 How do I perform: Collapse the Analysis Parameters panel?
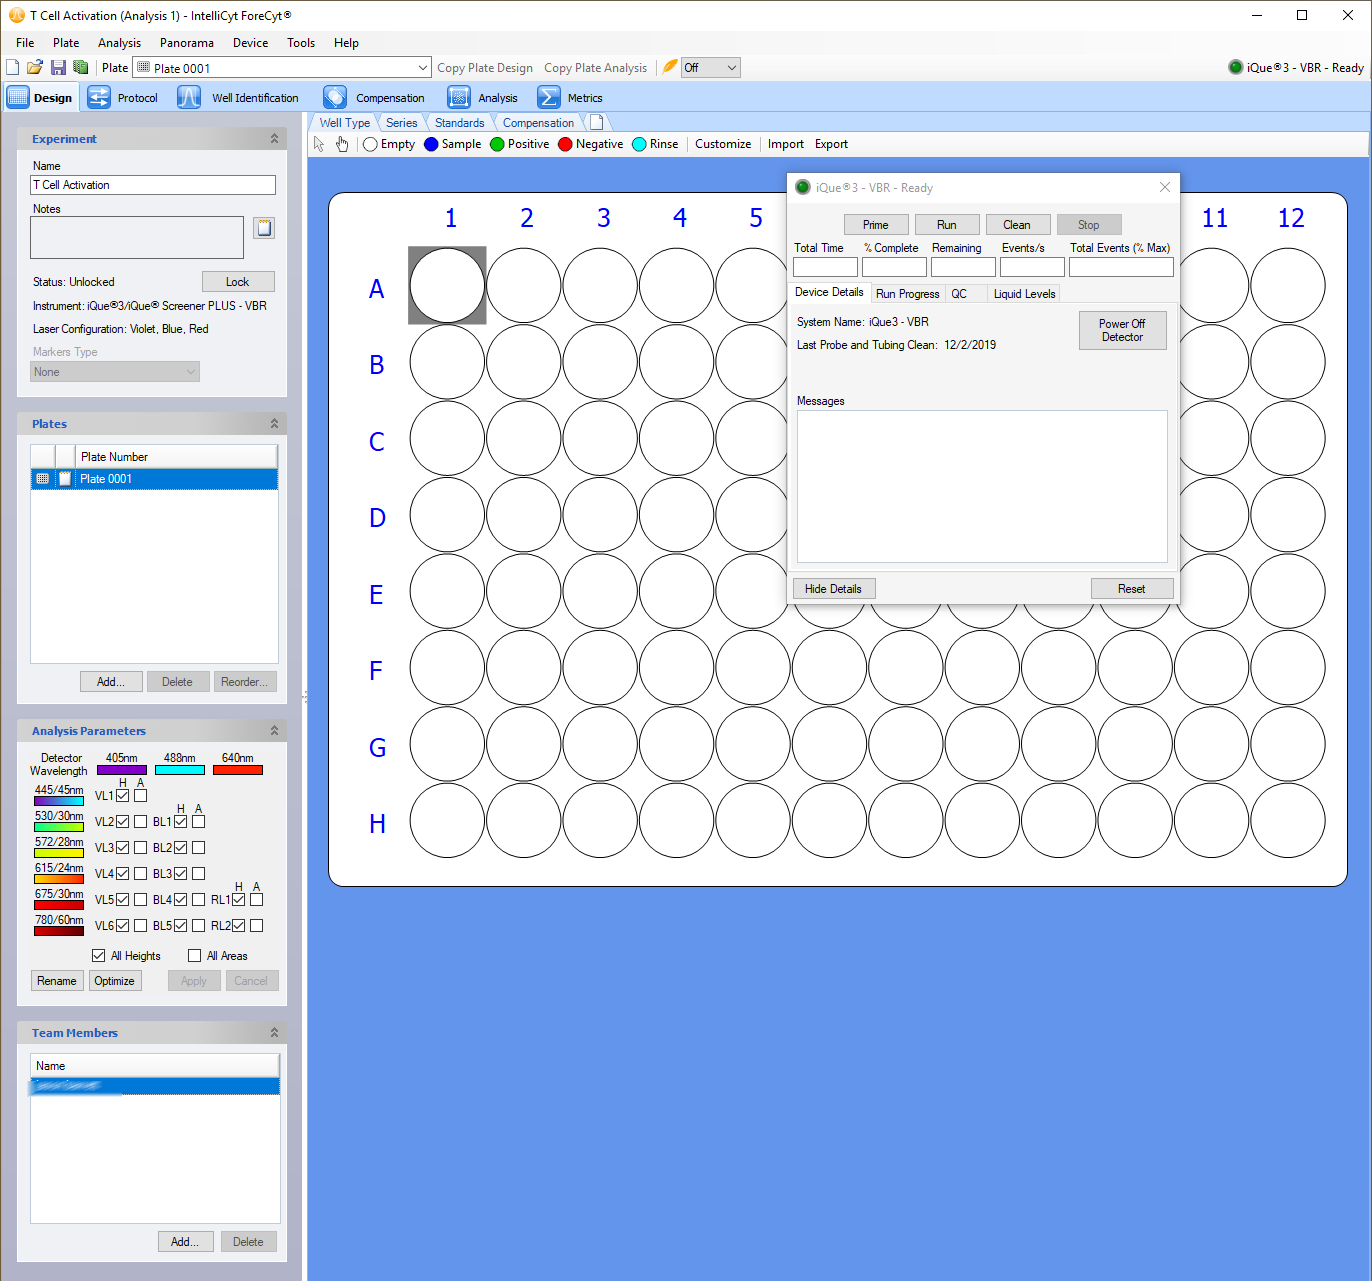274,731
